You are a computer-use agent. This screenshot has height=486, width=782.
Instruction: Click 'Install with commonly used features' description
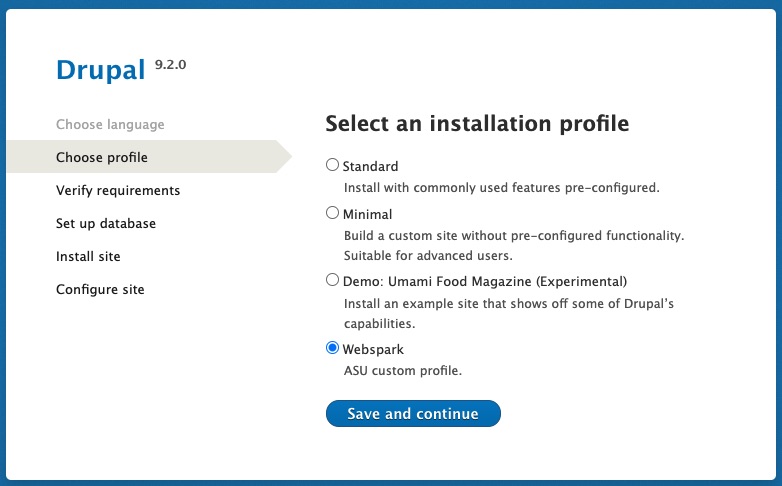pyautogui.click(x=502, y=188)
